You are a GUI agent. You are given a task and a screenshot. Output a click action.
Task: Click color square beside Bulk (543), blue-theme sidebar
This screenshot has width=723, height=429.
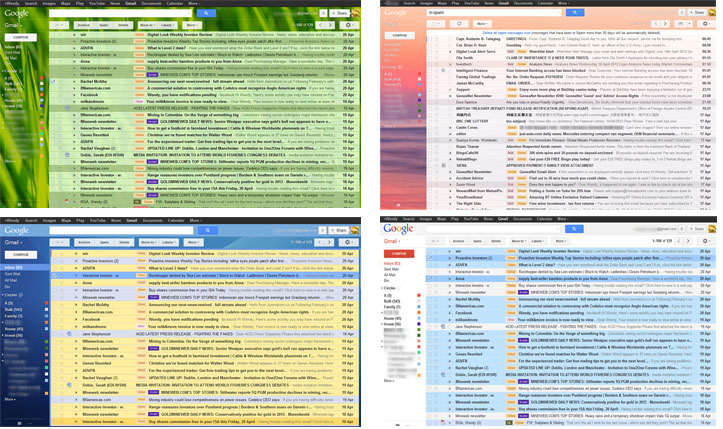[46, 310]
